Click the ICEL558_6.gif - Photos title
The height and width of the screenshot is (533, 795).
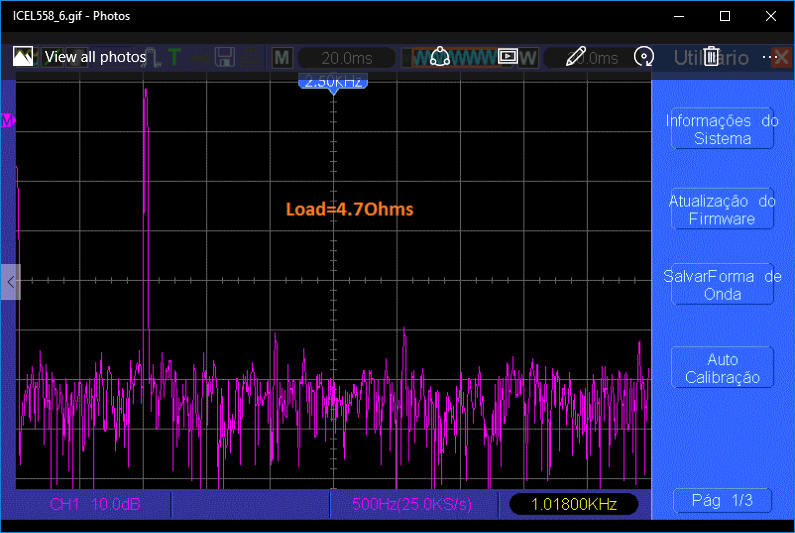coord(71,16)
